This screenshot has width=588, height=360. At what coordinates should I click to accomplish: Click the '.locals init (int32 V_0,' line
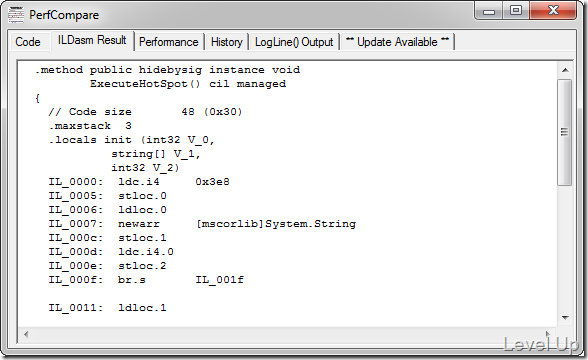click(x=132, y=140)
